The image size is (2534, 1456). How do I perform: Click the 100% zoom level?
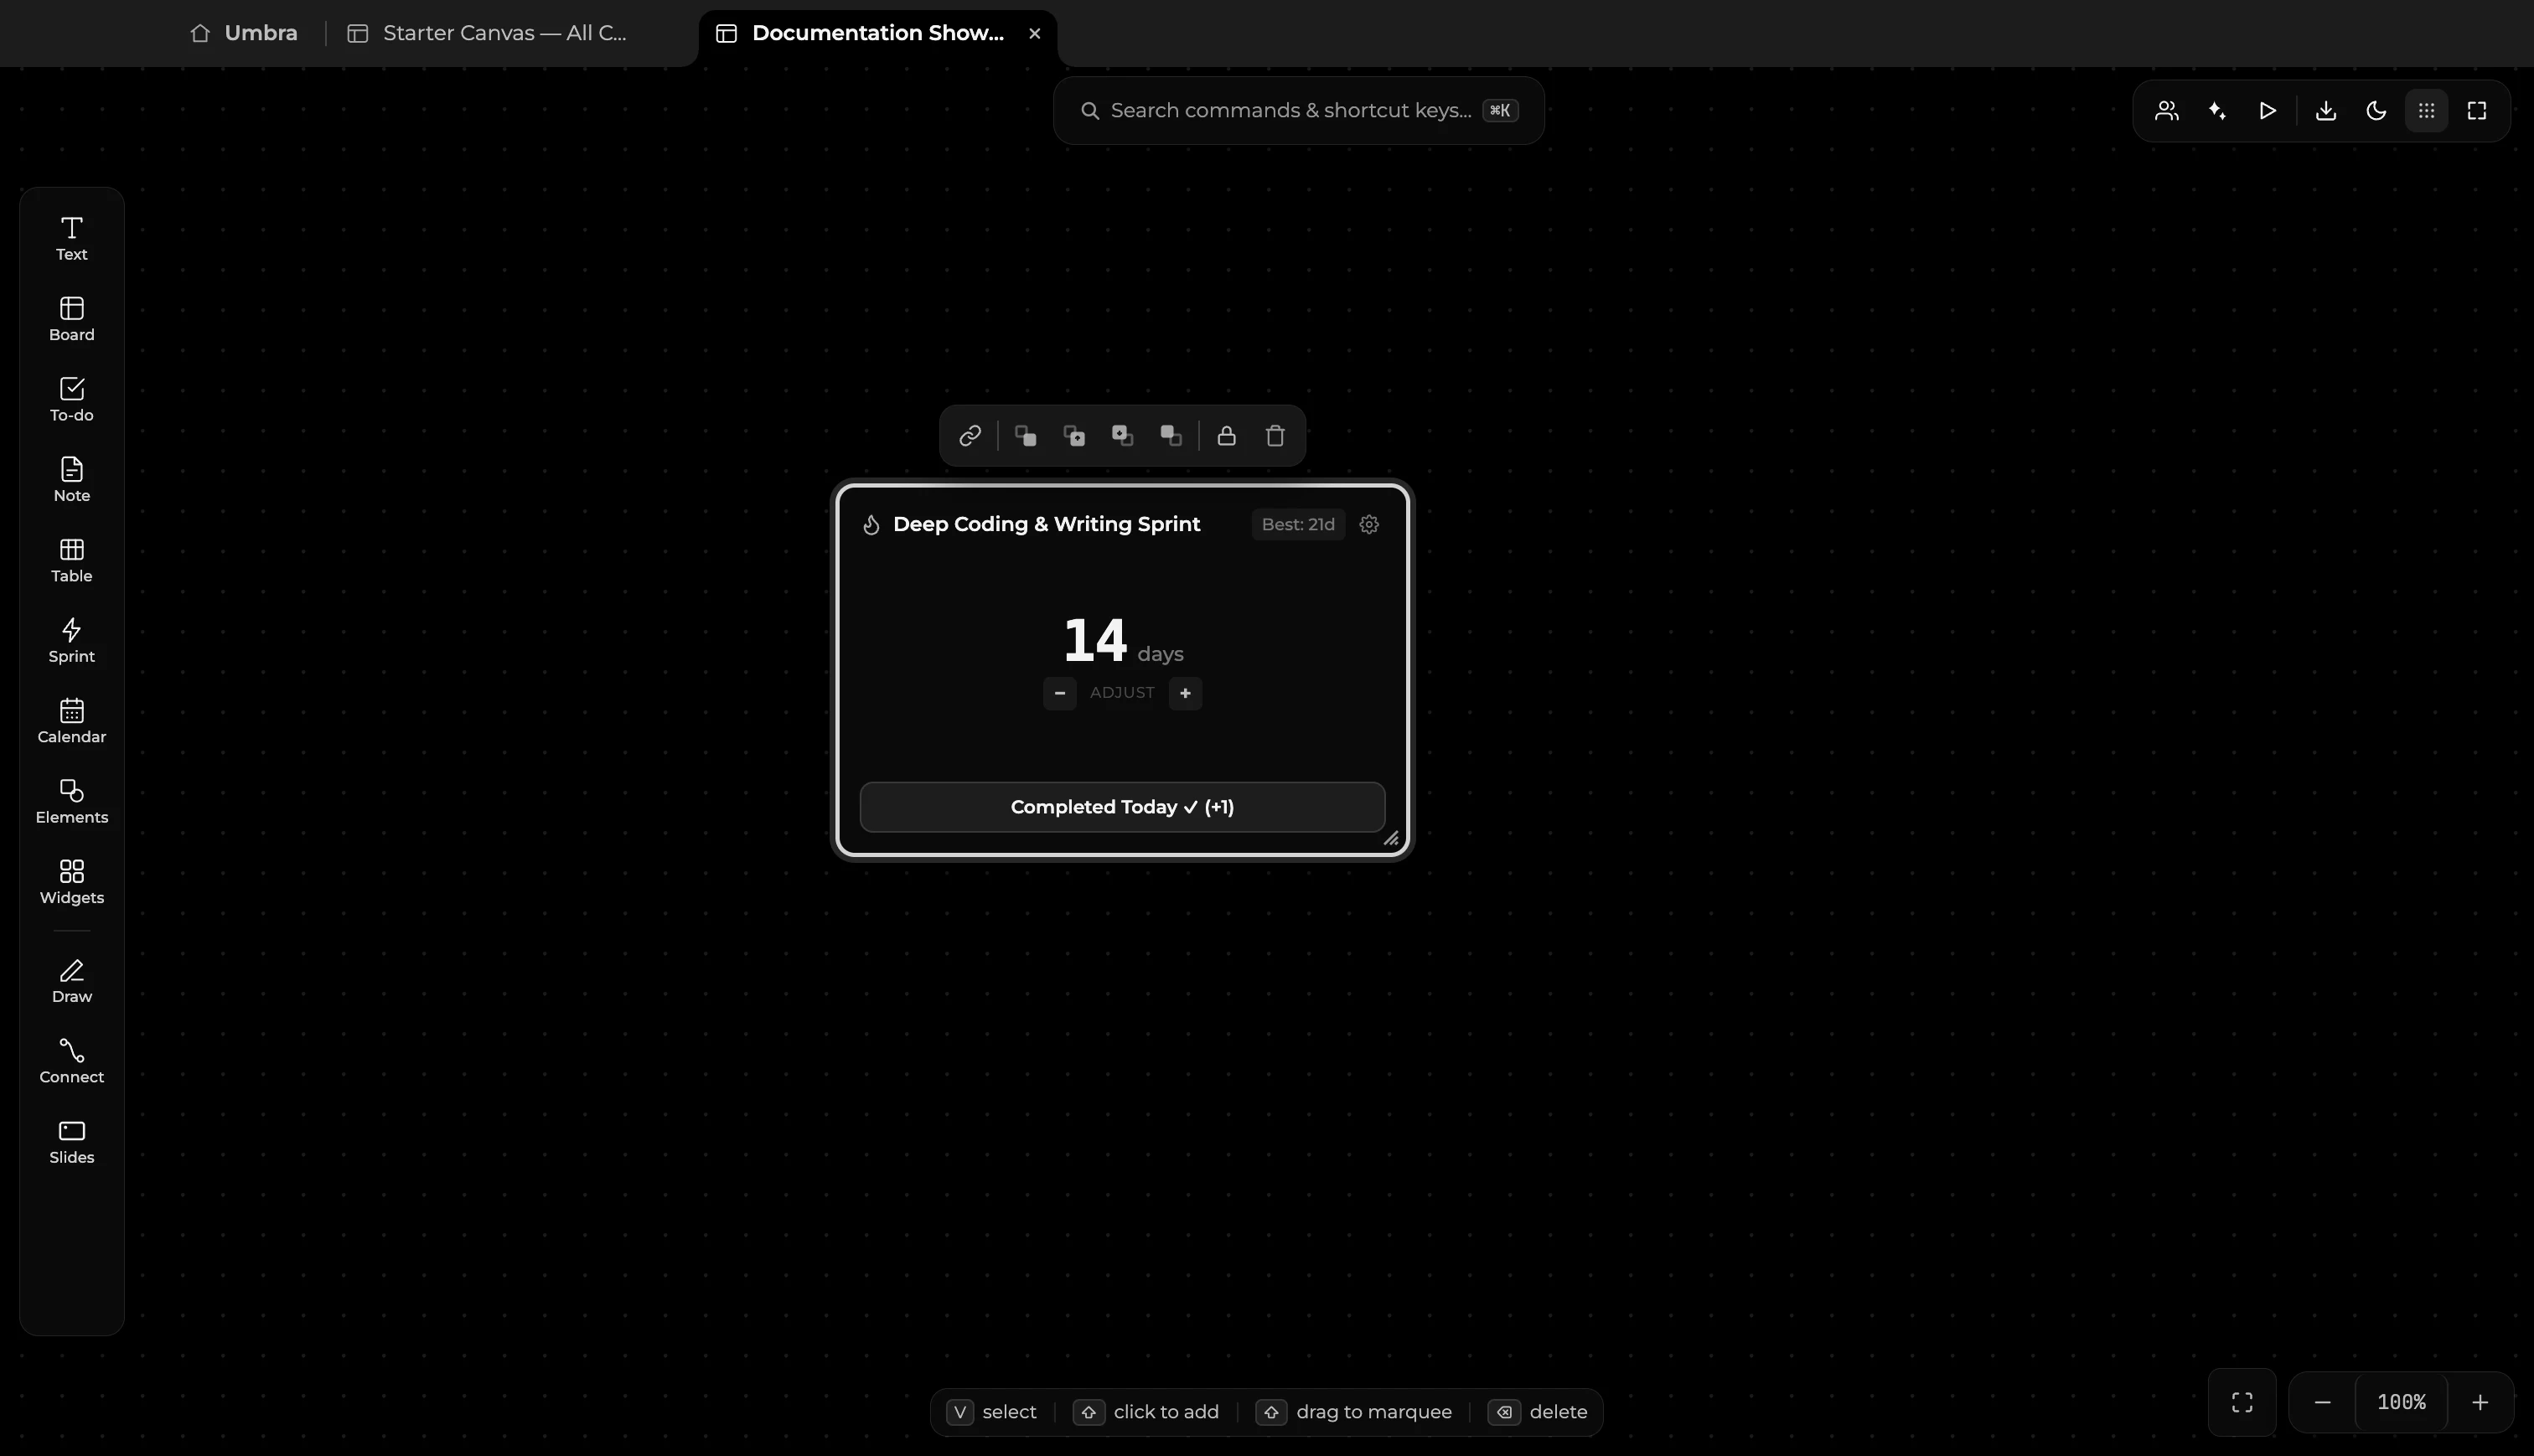[x=2401, y=1402]
